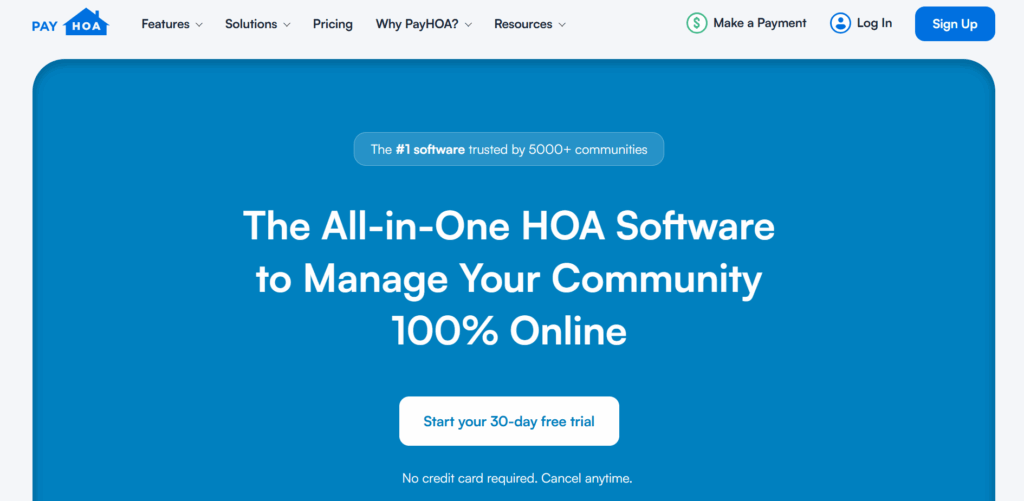Open the Solutions menu label
The width and height of the screenshot is (1024, 501).
coord(251,24)
